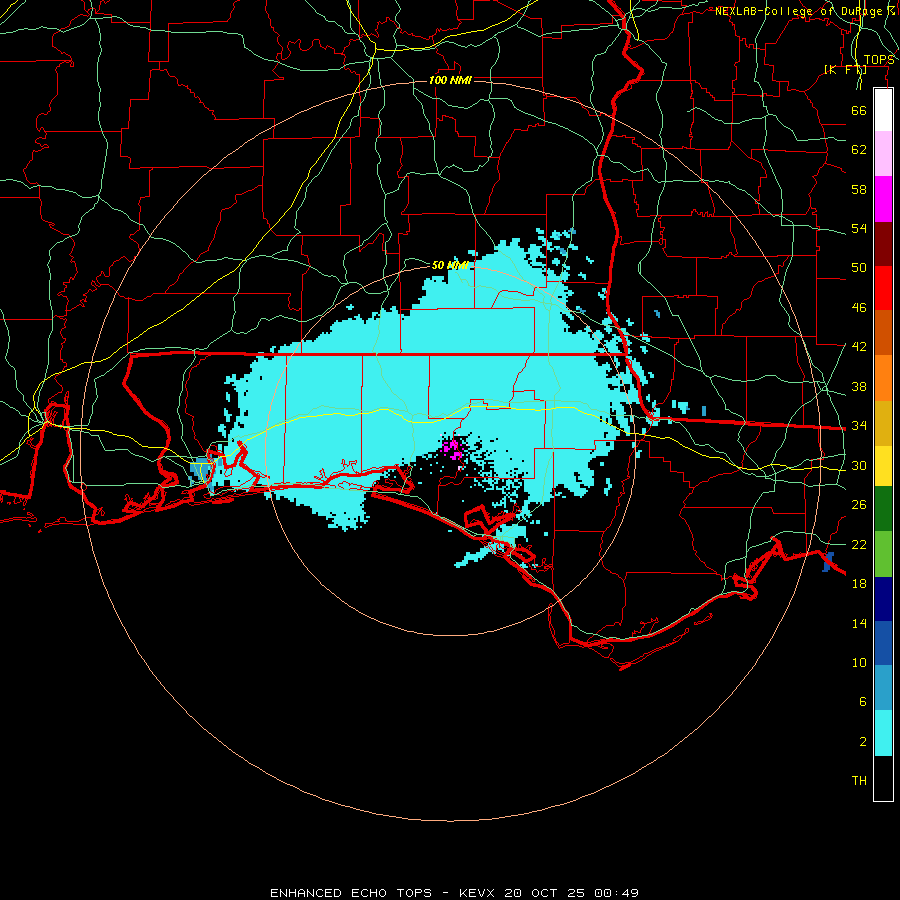The image size is (900, 900).
Task: Click the "6" legend value
Action: [x=863, y=702]
